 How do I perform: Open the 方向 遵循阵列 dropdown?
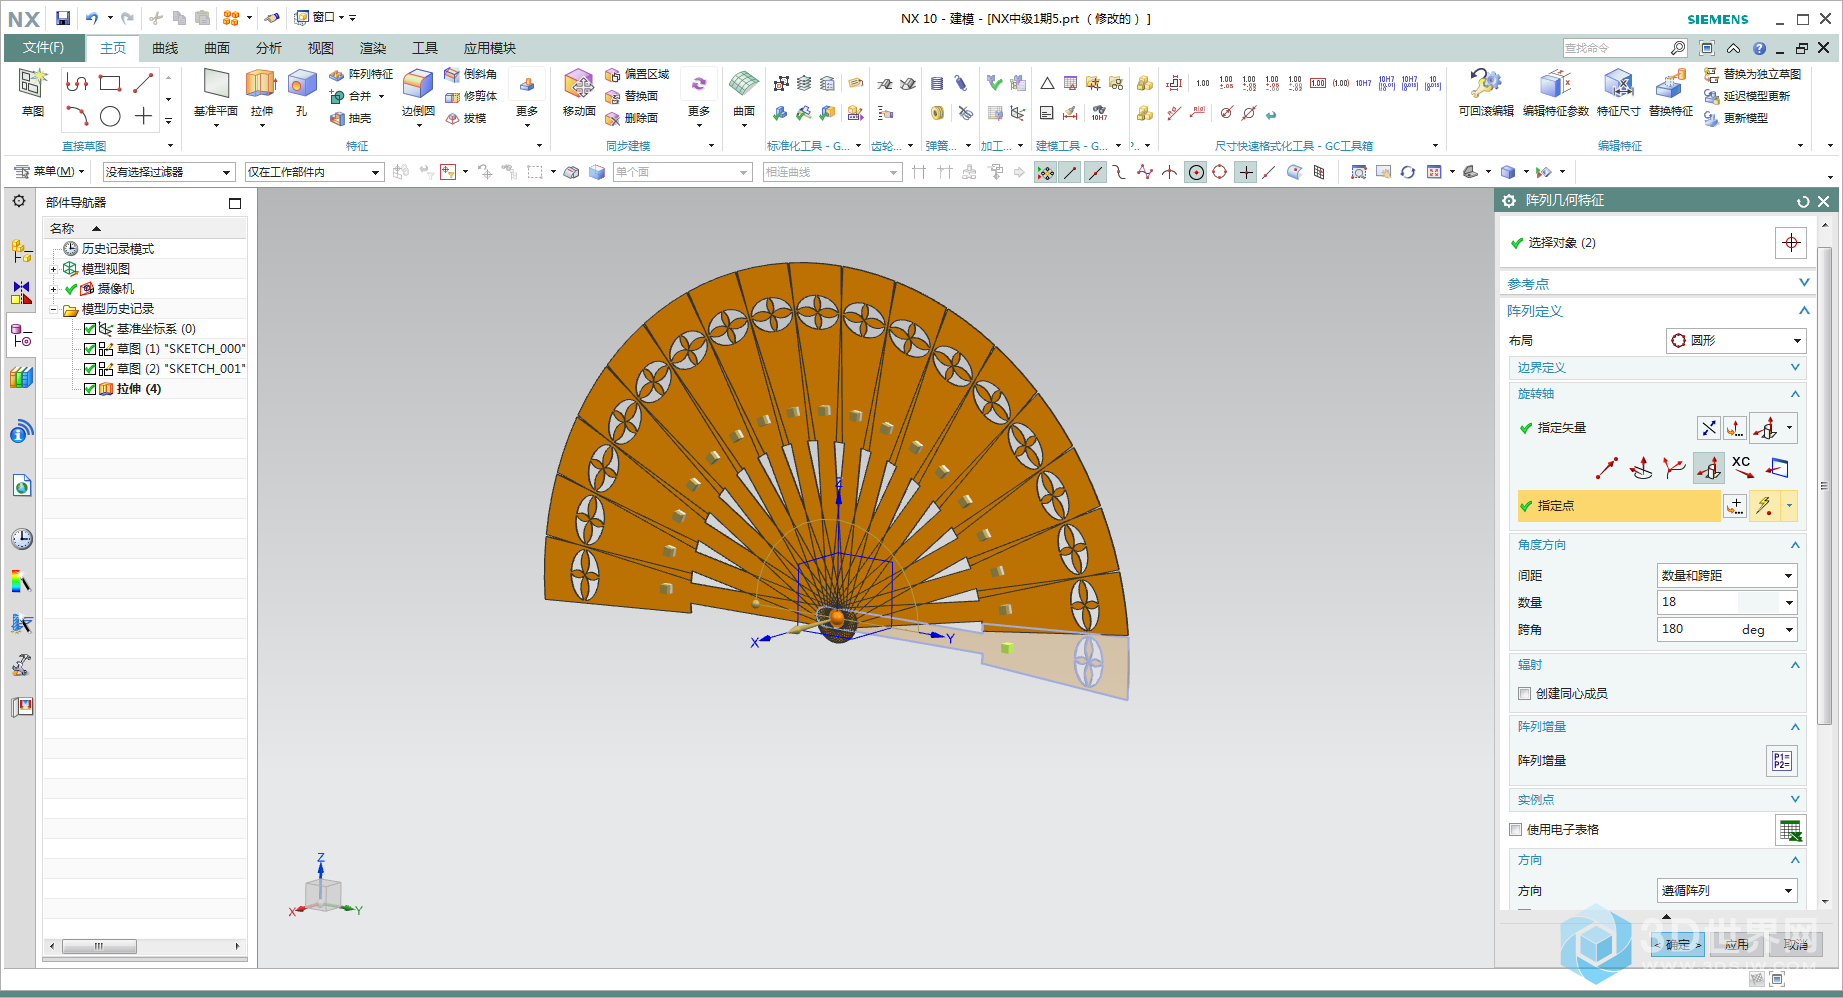[x=1727, y=890]
